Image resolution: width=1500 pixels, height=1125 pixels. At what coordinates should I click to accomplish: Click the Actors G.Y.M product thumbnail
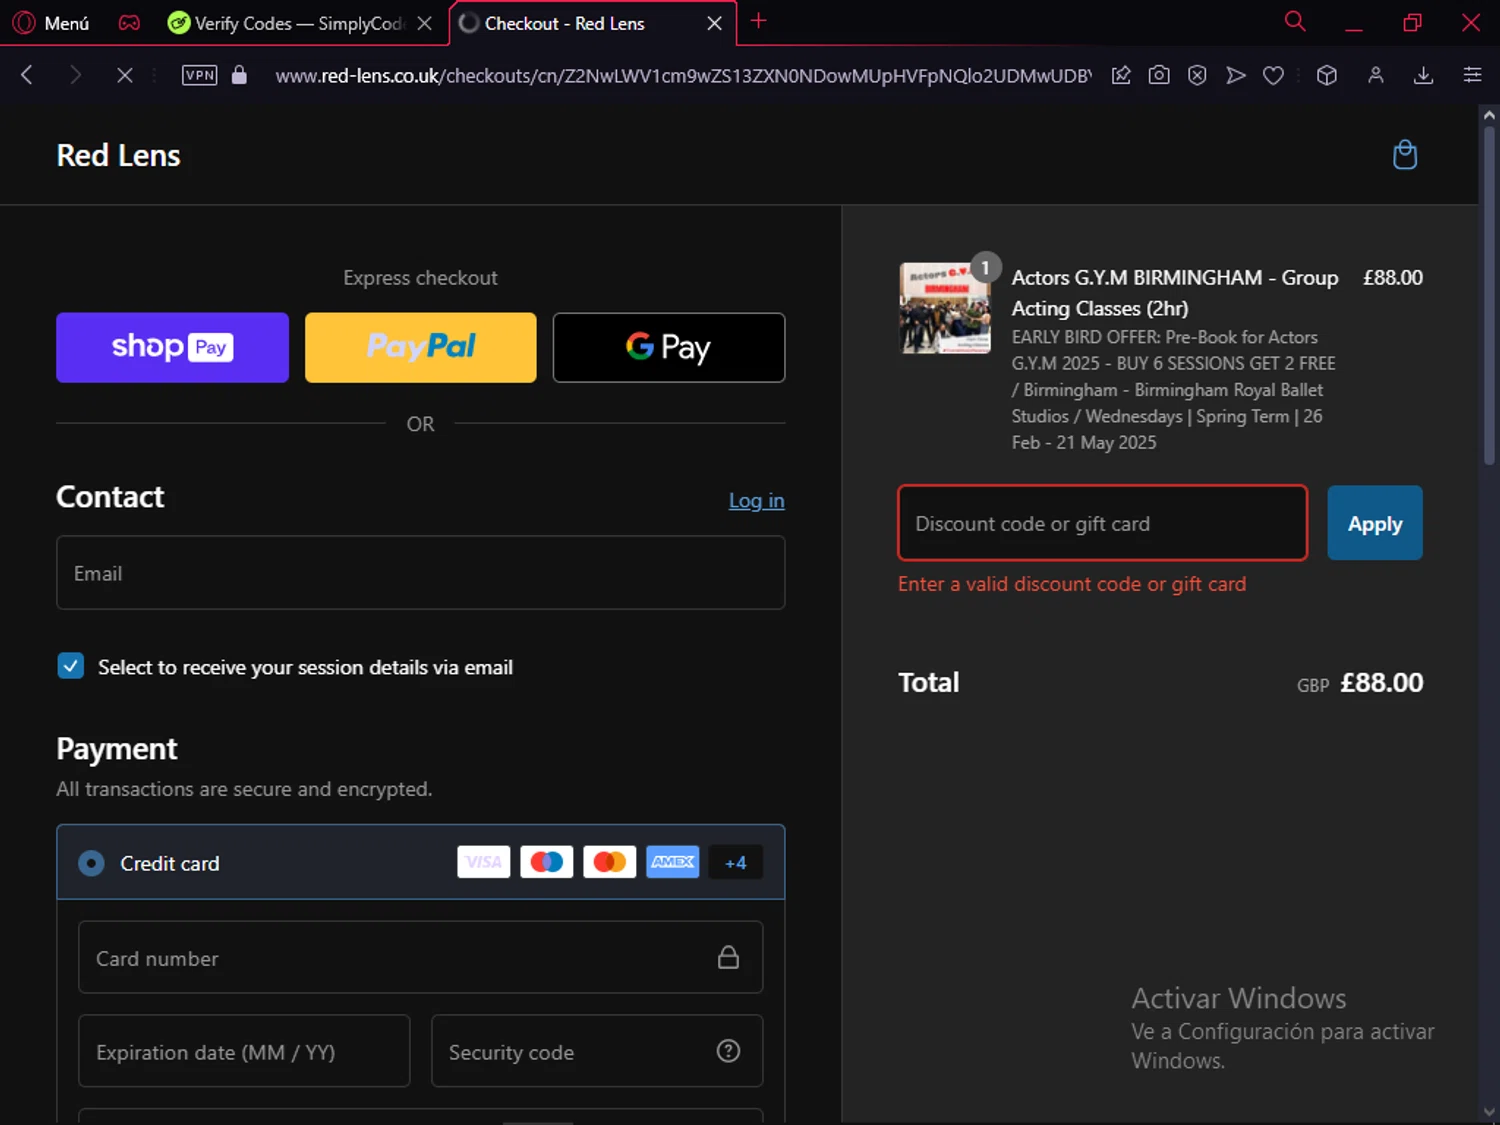pyautogui.click(x=945, y=308)
